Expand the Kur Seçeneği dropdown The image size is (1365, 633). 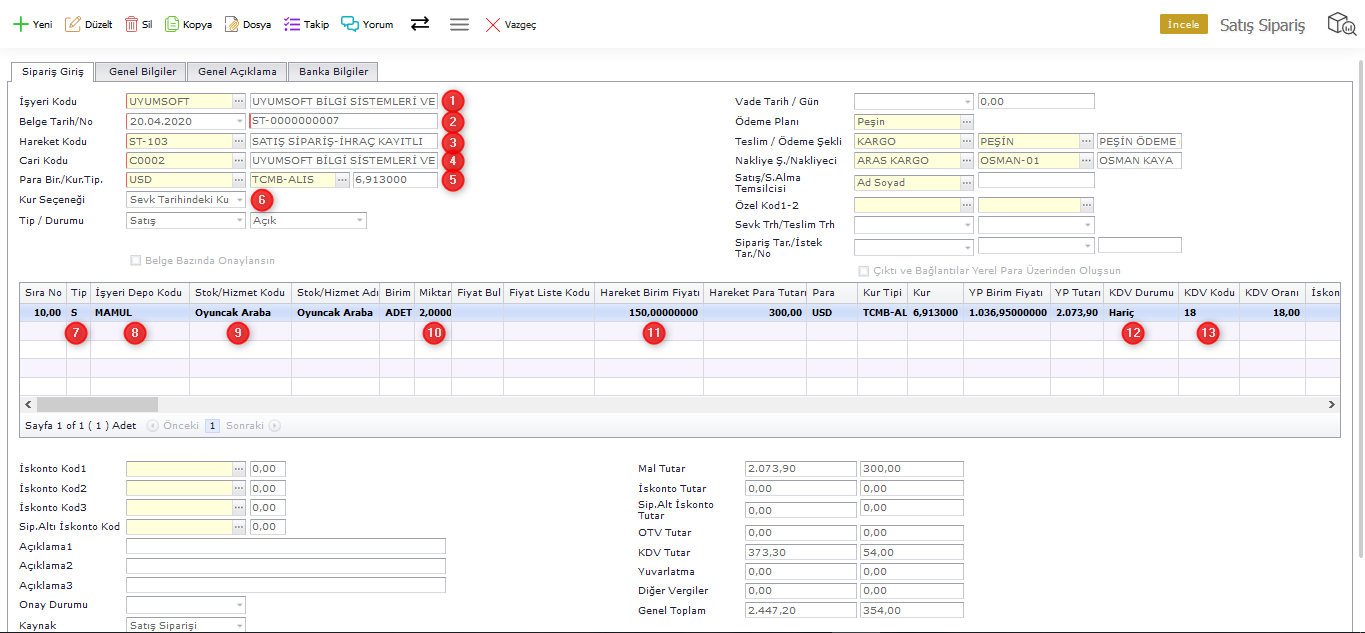click(x=239, y=200)
